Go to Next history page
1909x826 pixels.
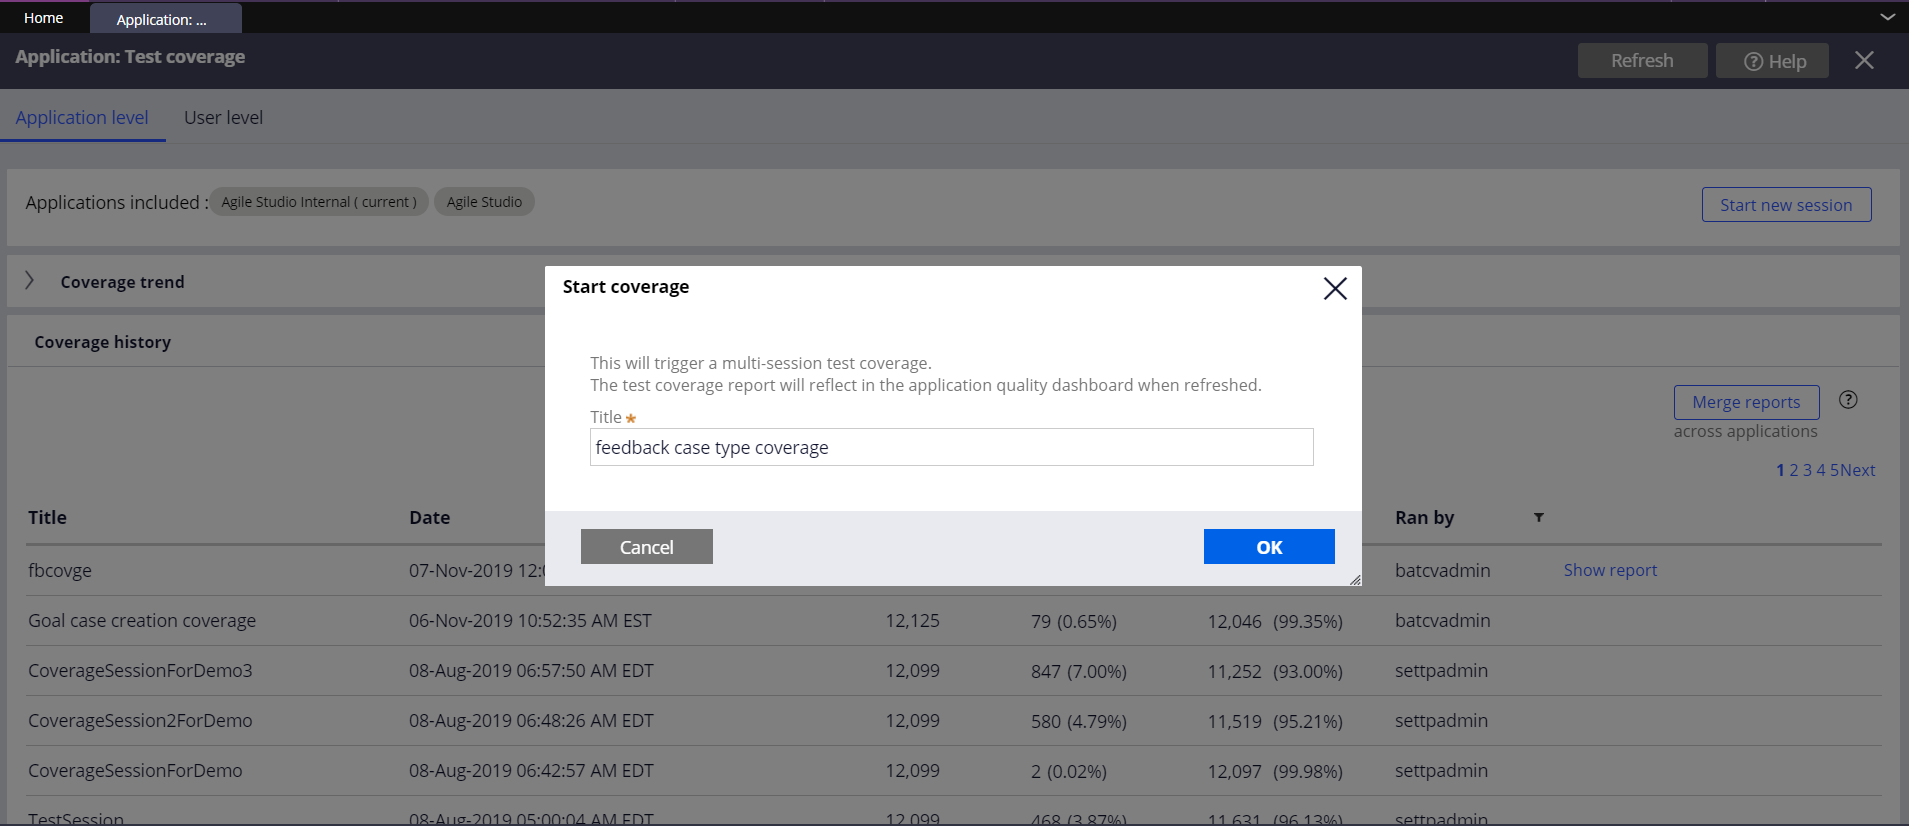click(x=1858, y=470)
